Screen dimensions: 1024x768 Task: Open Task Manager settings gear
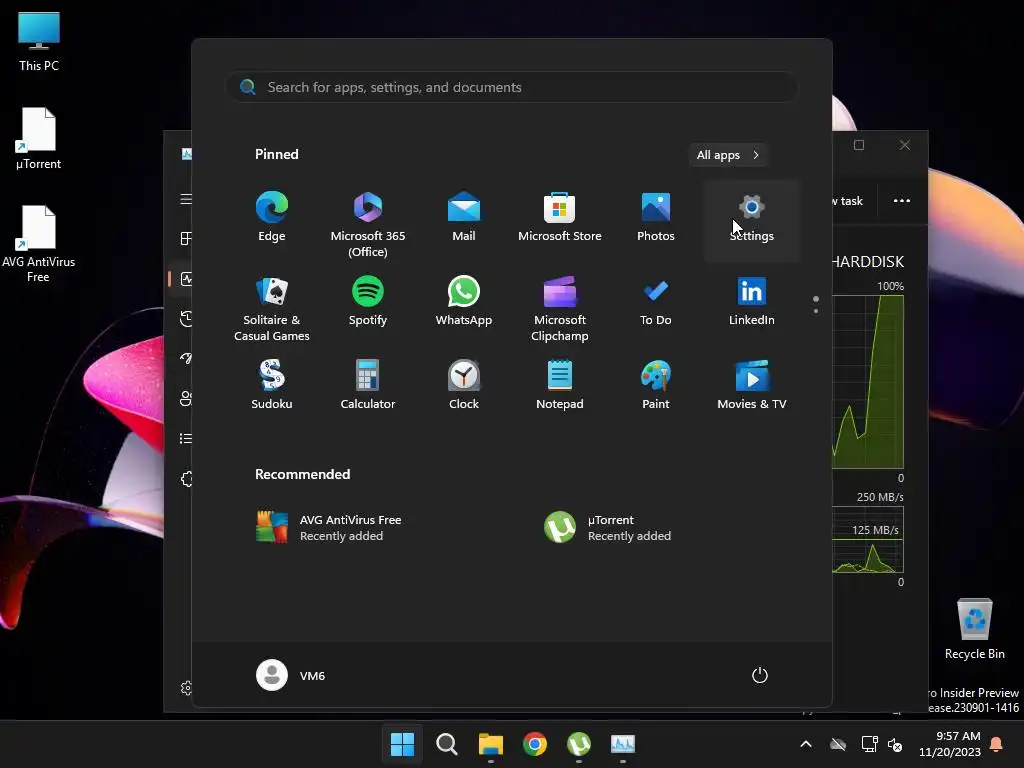(x=186, y=688)
